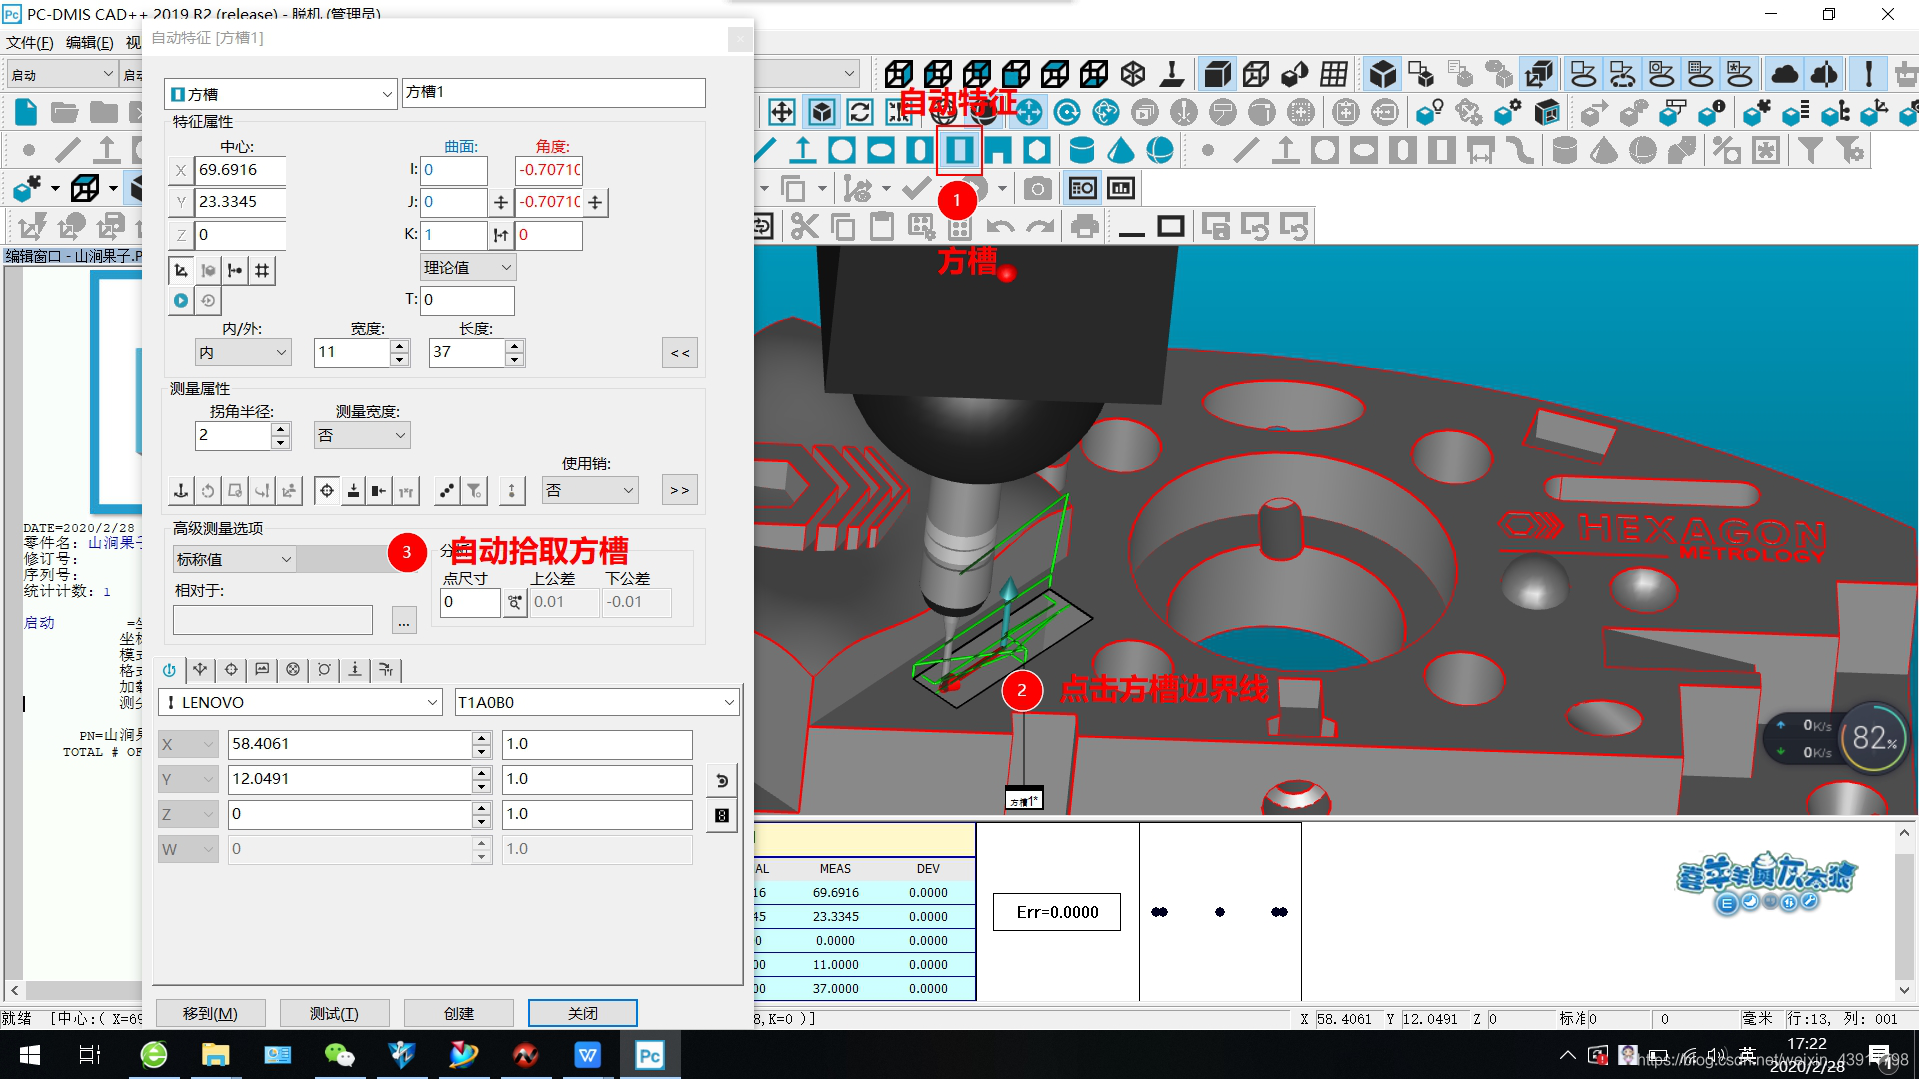Click the grid view toolbar icon

[x=1334, y=74]
